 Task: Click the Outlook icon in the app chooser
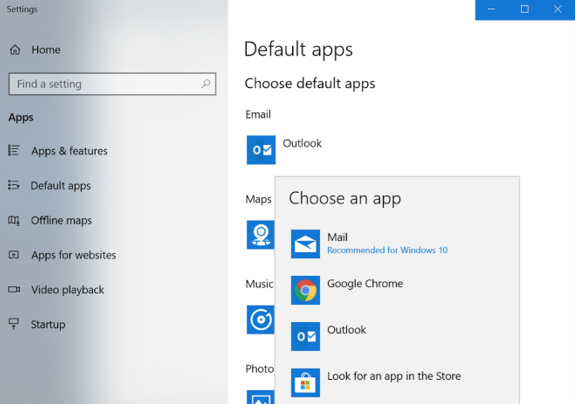click(x=305, y=336)
